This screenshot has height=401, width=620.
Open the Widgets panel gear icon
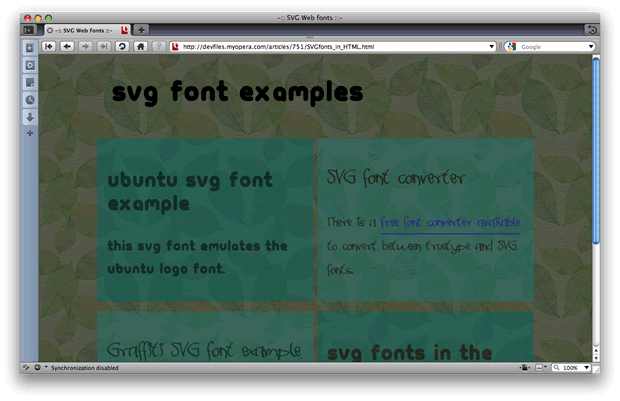coord(30,65)
